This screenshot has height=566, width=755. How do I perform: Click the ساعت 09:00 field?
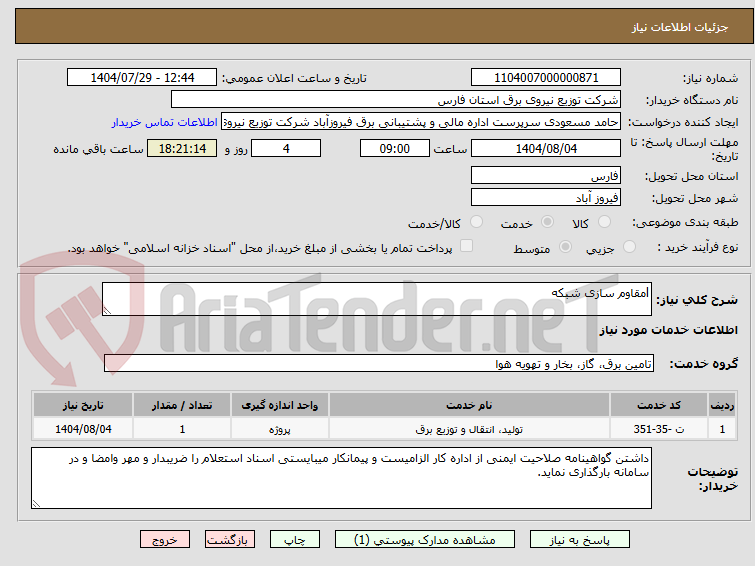click(x=394, y=148)
